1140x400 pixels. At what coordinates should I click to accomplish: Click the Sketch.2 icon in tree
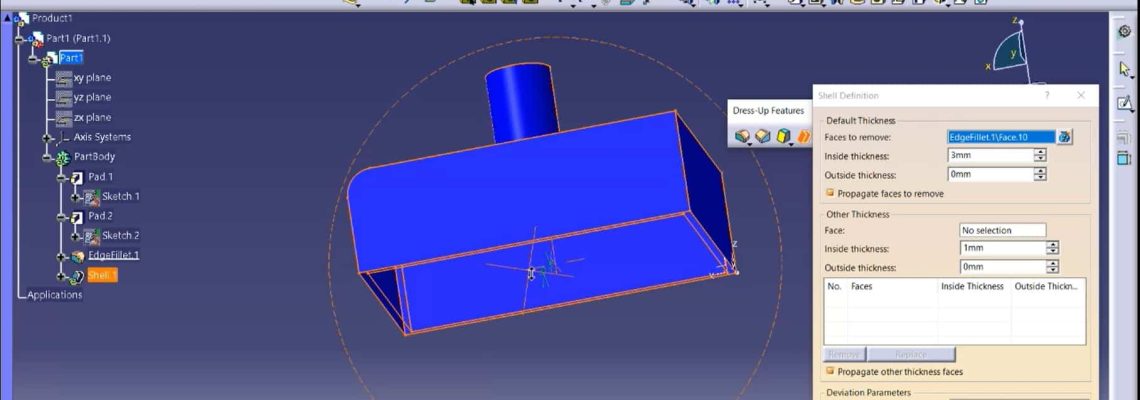tap(92, 236)
